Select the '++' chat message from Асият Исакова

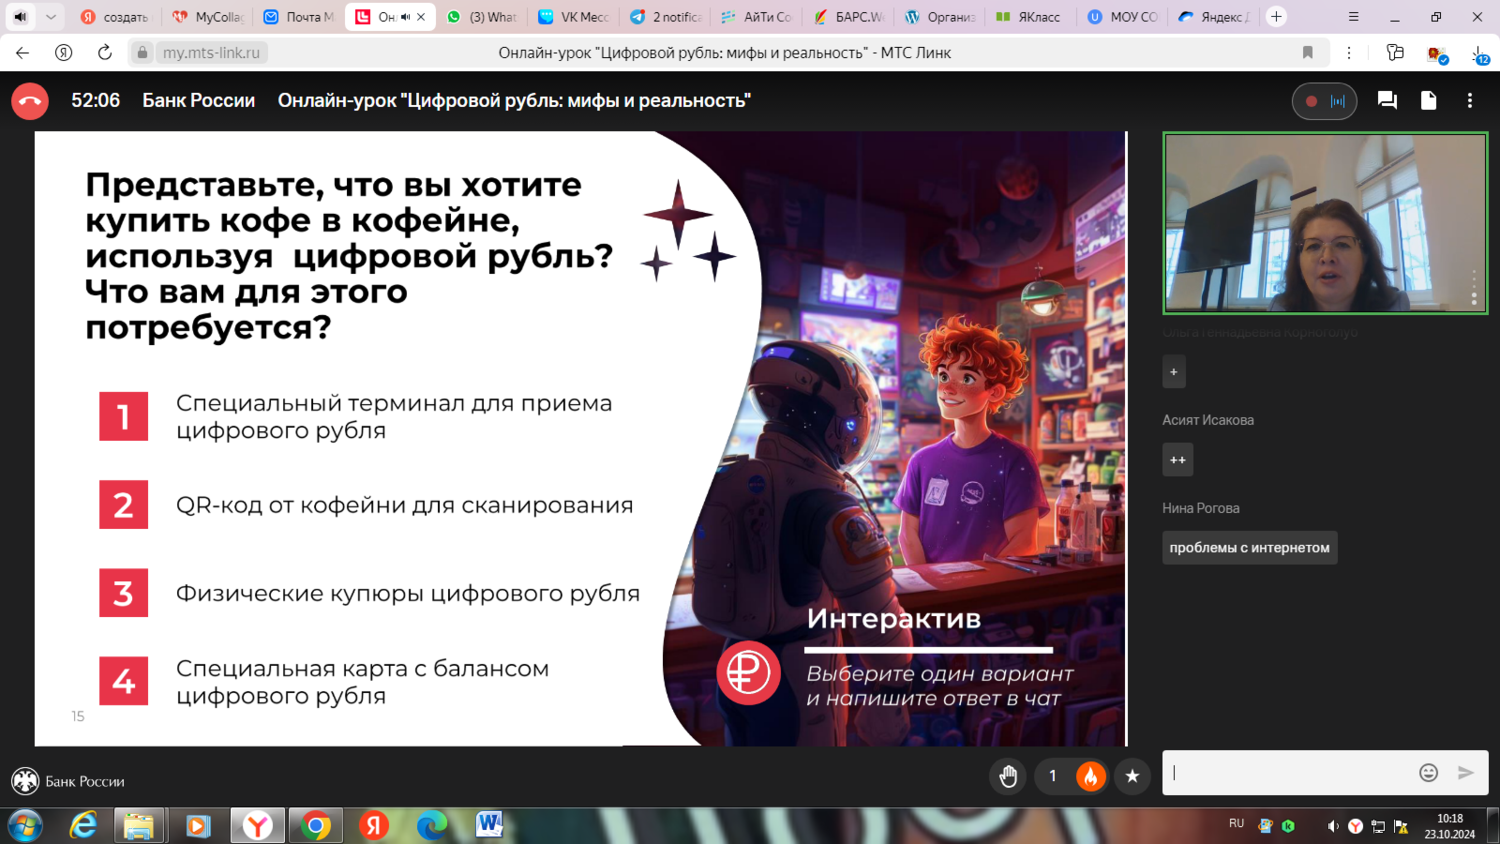click(1177, 460)
